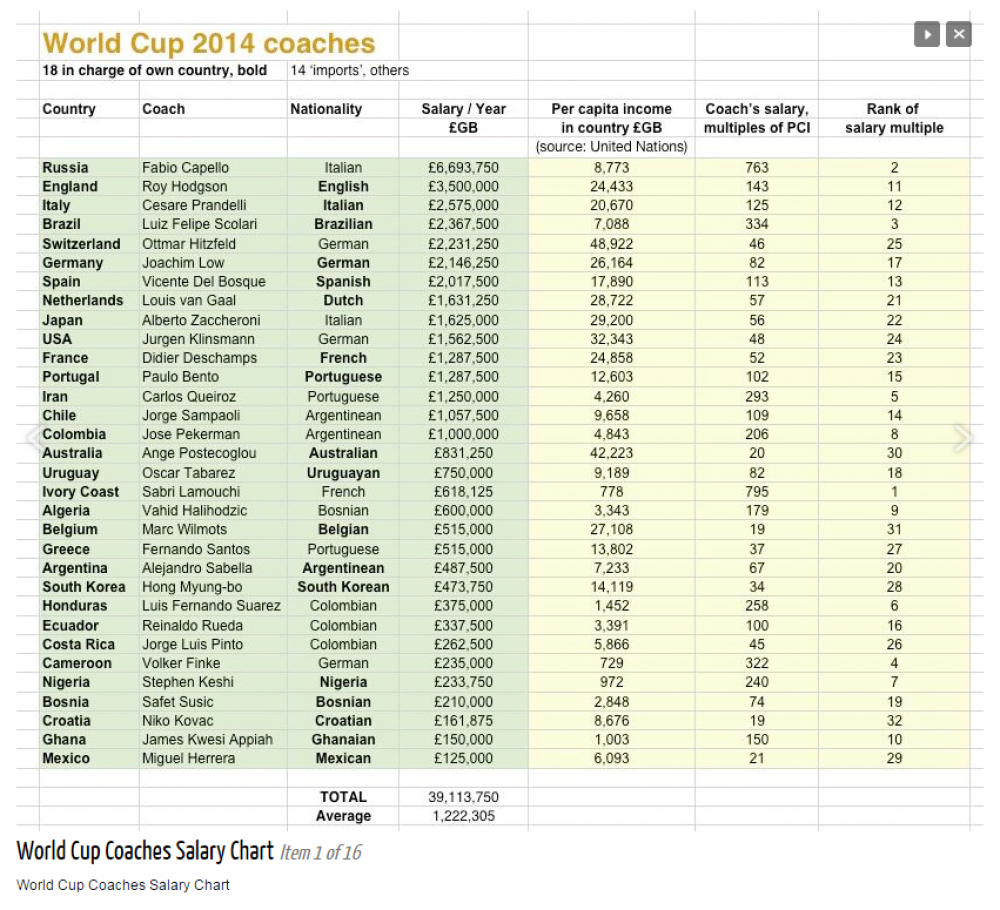This screenshot has width=1000, height=910.
Task: Click the Item 1 of 16 counter
Action: (x=321, y=853)
